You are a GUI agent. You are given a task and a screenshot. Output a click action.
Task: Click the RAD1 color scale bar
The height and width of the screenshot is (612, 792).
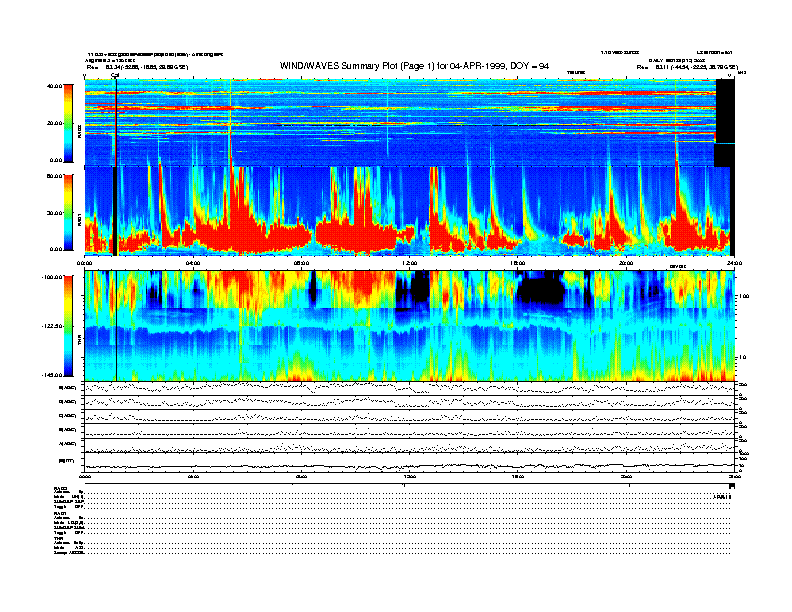tap(68, 212)
